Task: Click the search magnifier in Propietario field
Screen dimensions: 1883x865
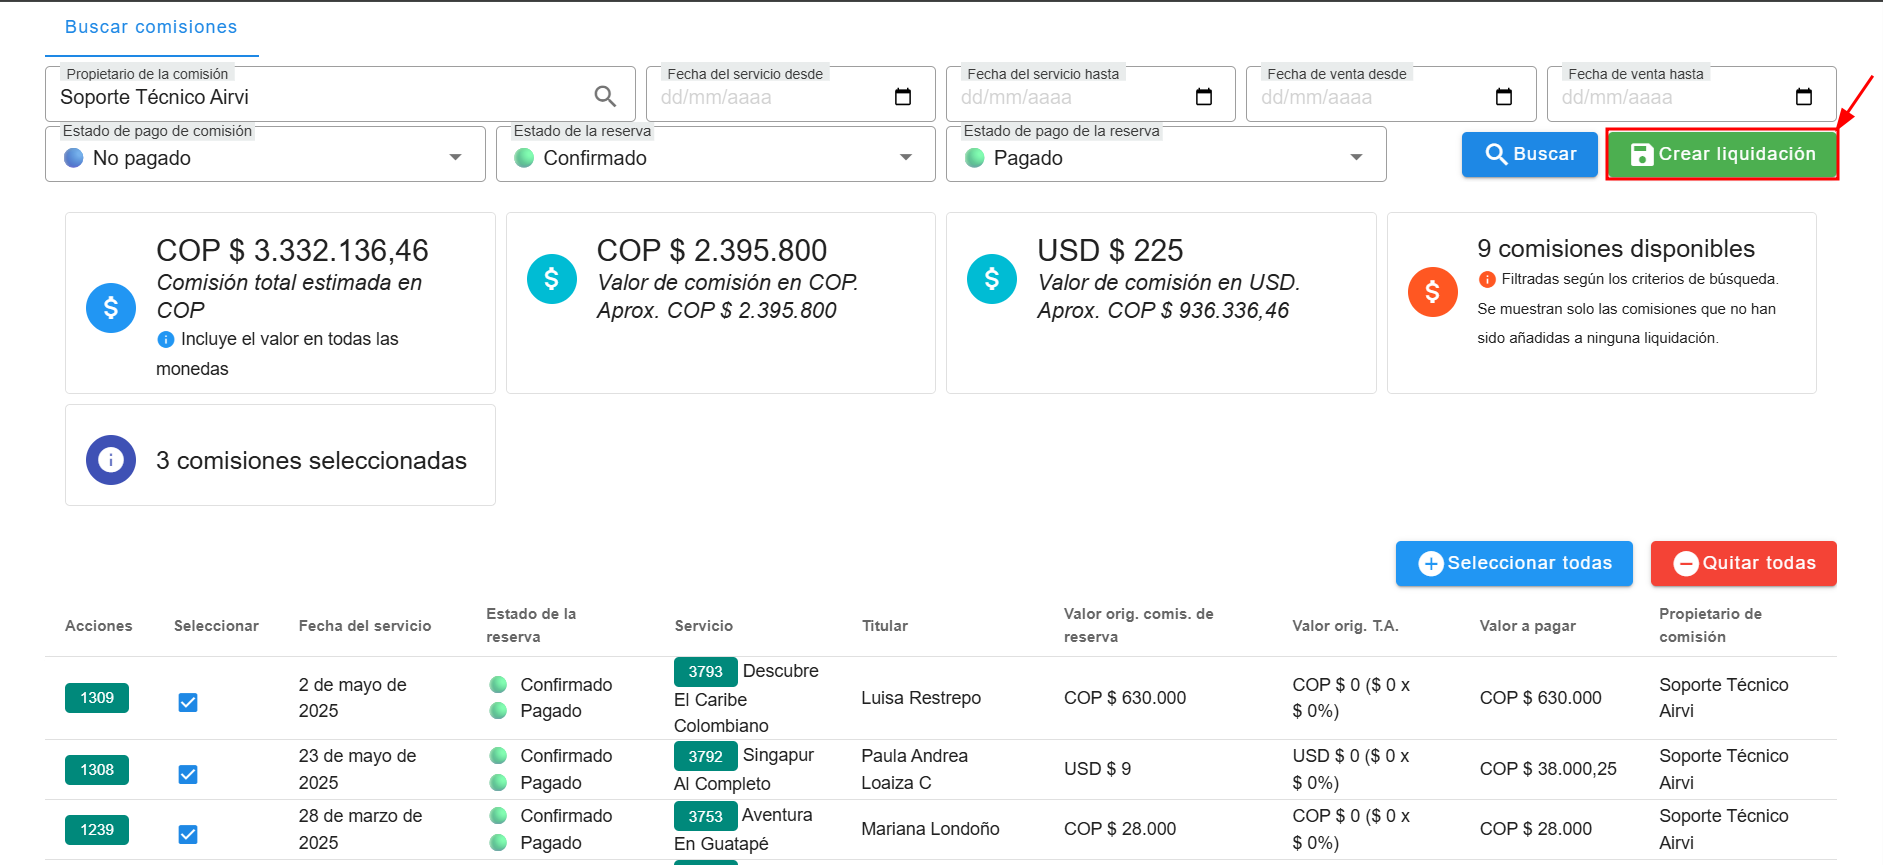Action: (x=605, y=96)
